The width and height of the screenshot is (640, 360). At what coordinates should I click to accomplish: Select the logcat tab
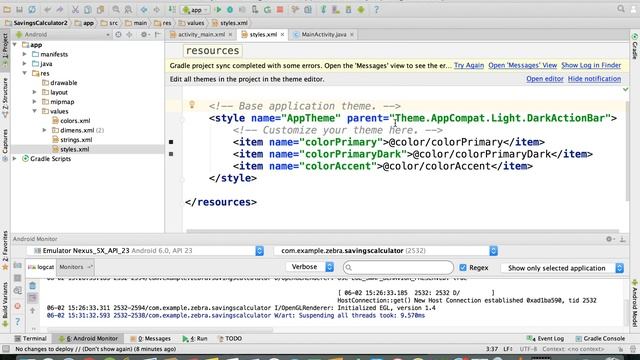coord(41,267)
